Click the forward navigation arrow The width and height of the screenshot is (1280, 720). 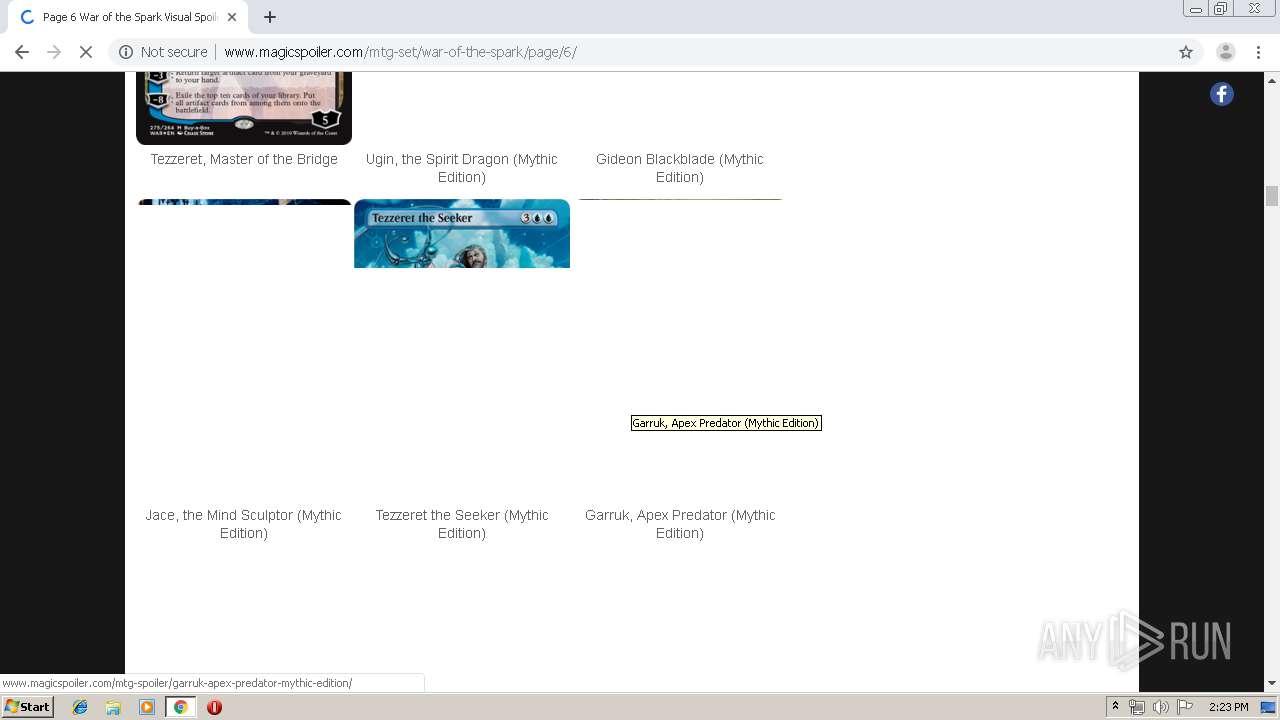54,52
